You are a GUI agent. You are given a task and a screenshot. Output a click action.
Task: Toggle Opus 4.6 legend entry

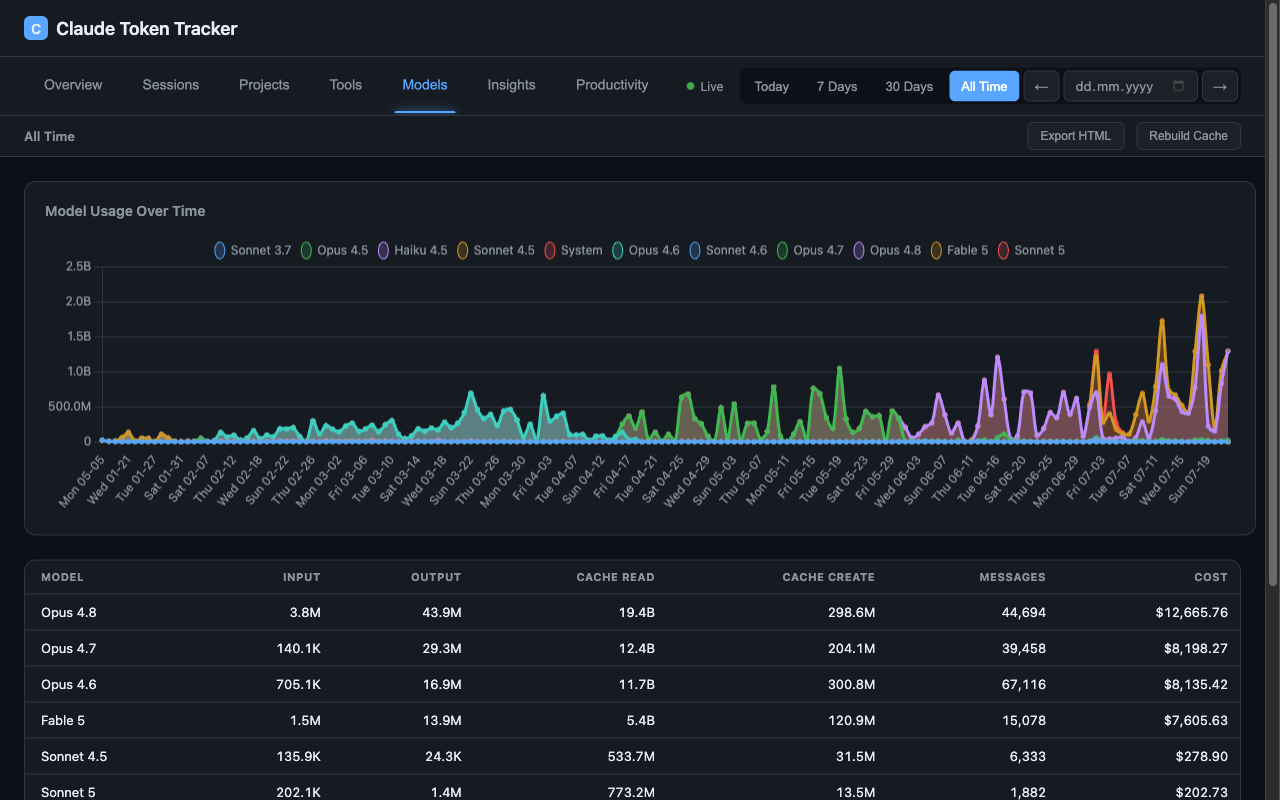[646, 250]
